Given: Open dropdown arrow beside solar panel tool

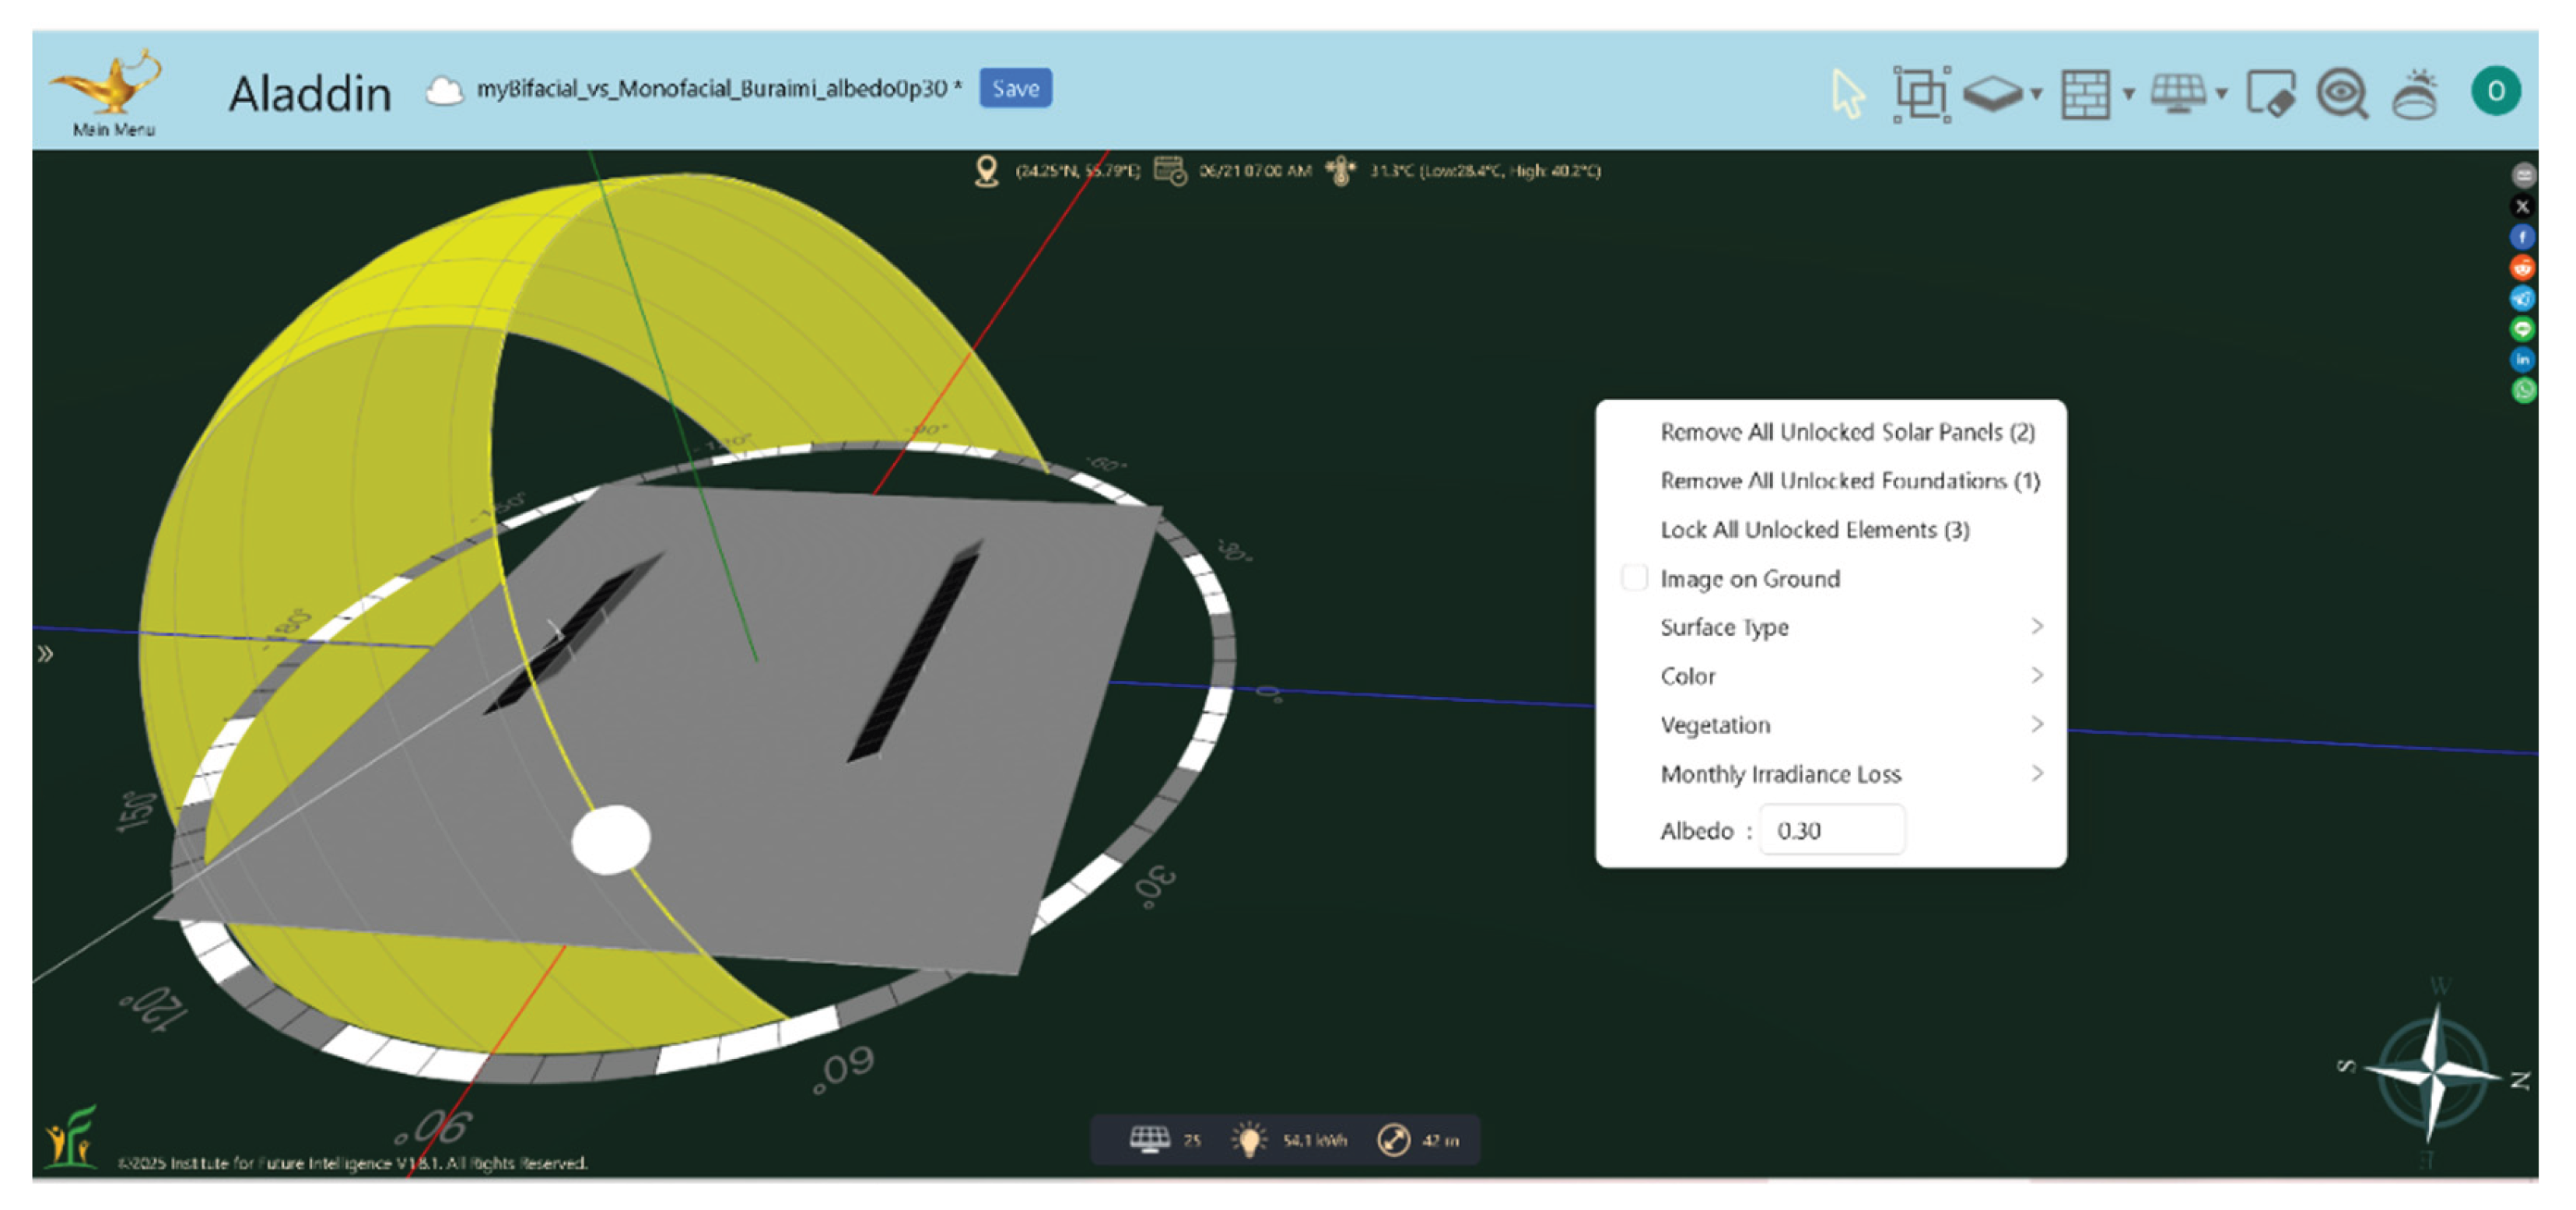Looking at the screenshot, I should [x=2221, y=94].
